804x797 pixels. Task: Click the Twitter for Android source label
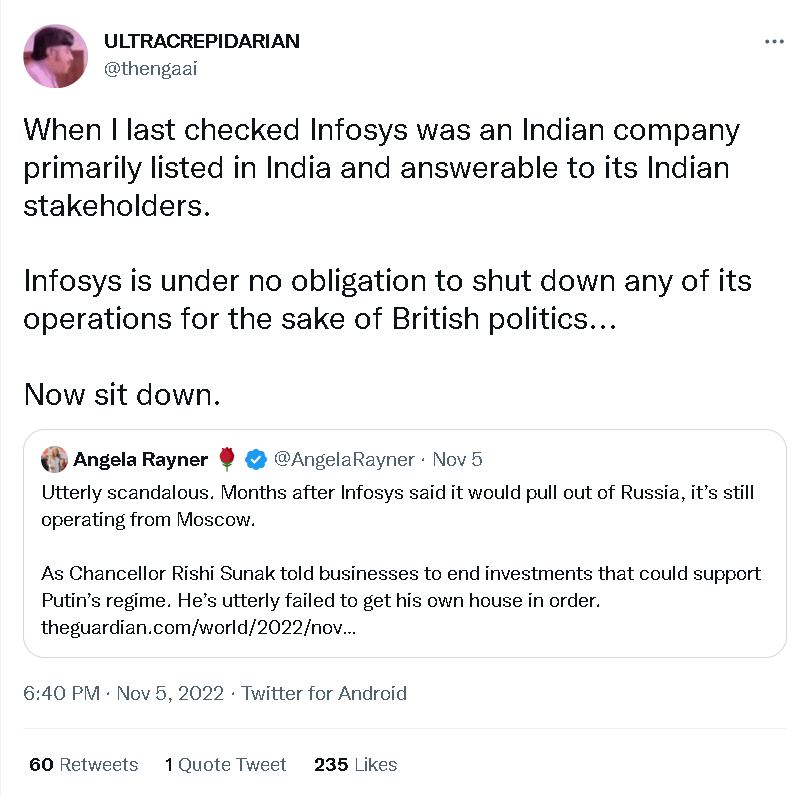[x=324, y=693]
